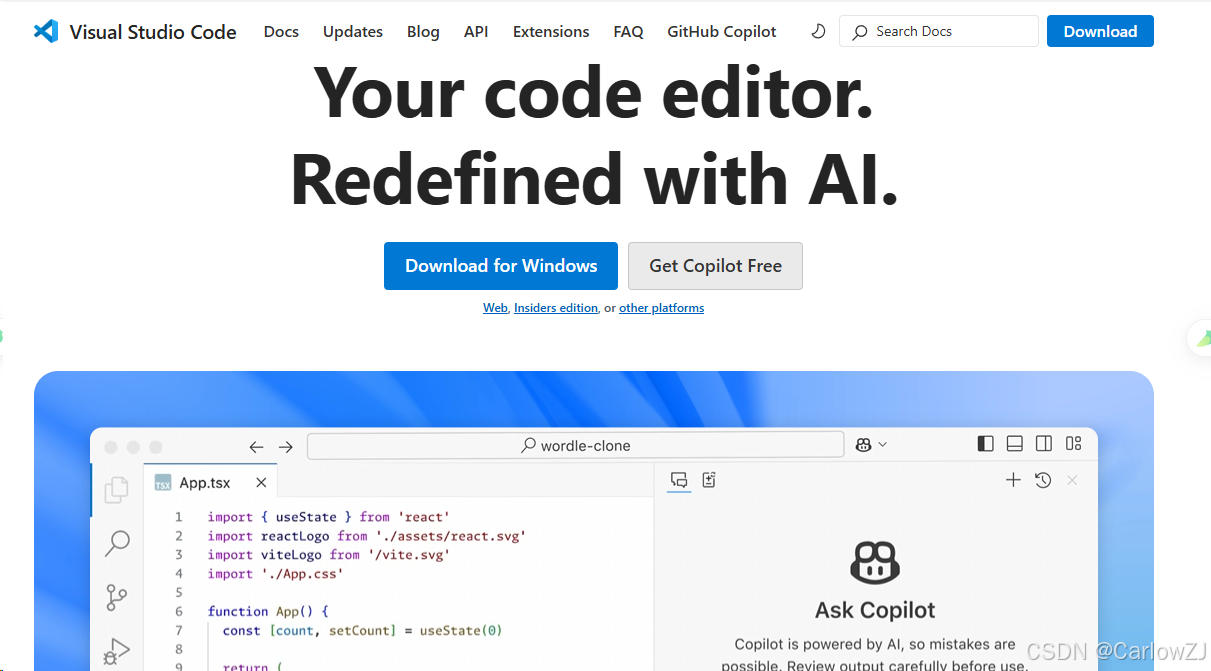Click the TSX file icon on App.tsx tab

[163, 483]
